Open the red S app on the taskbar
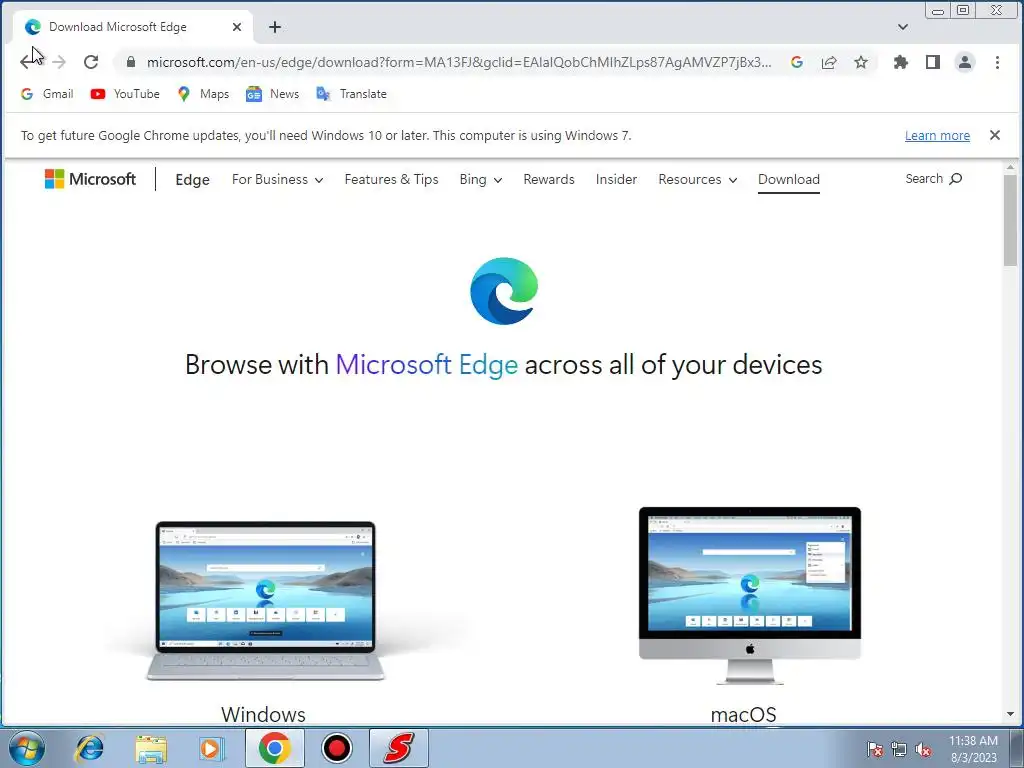The height and width of the screenshot is (768, 1024). point(399,748)
